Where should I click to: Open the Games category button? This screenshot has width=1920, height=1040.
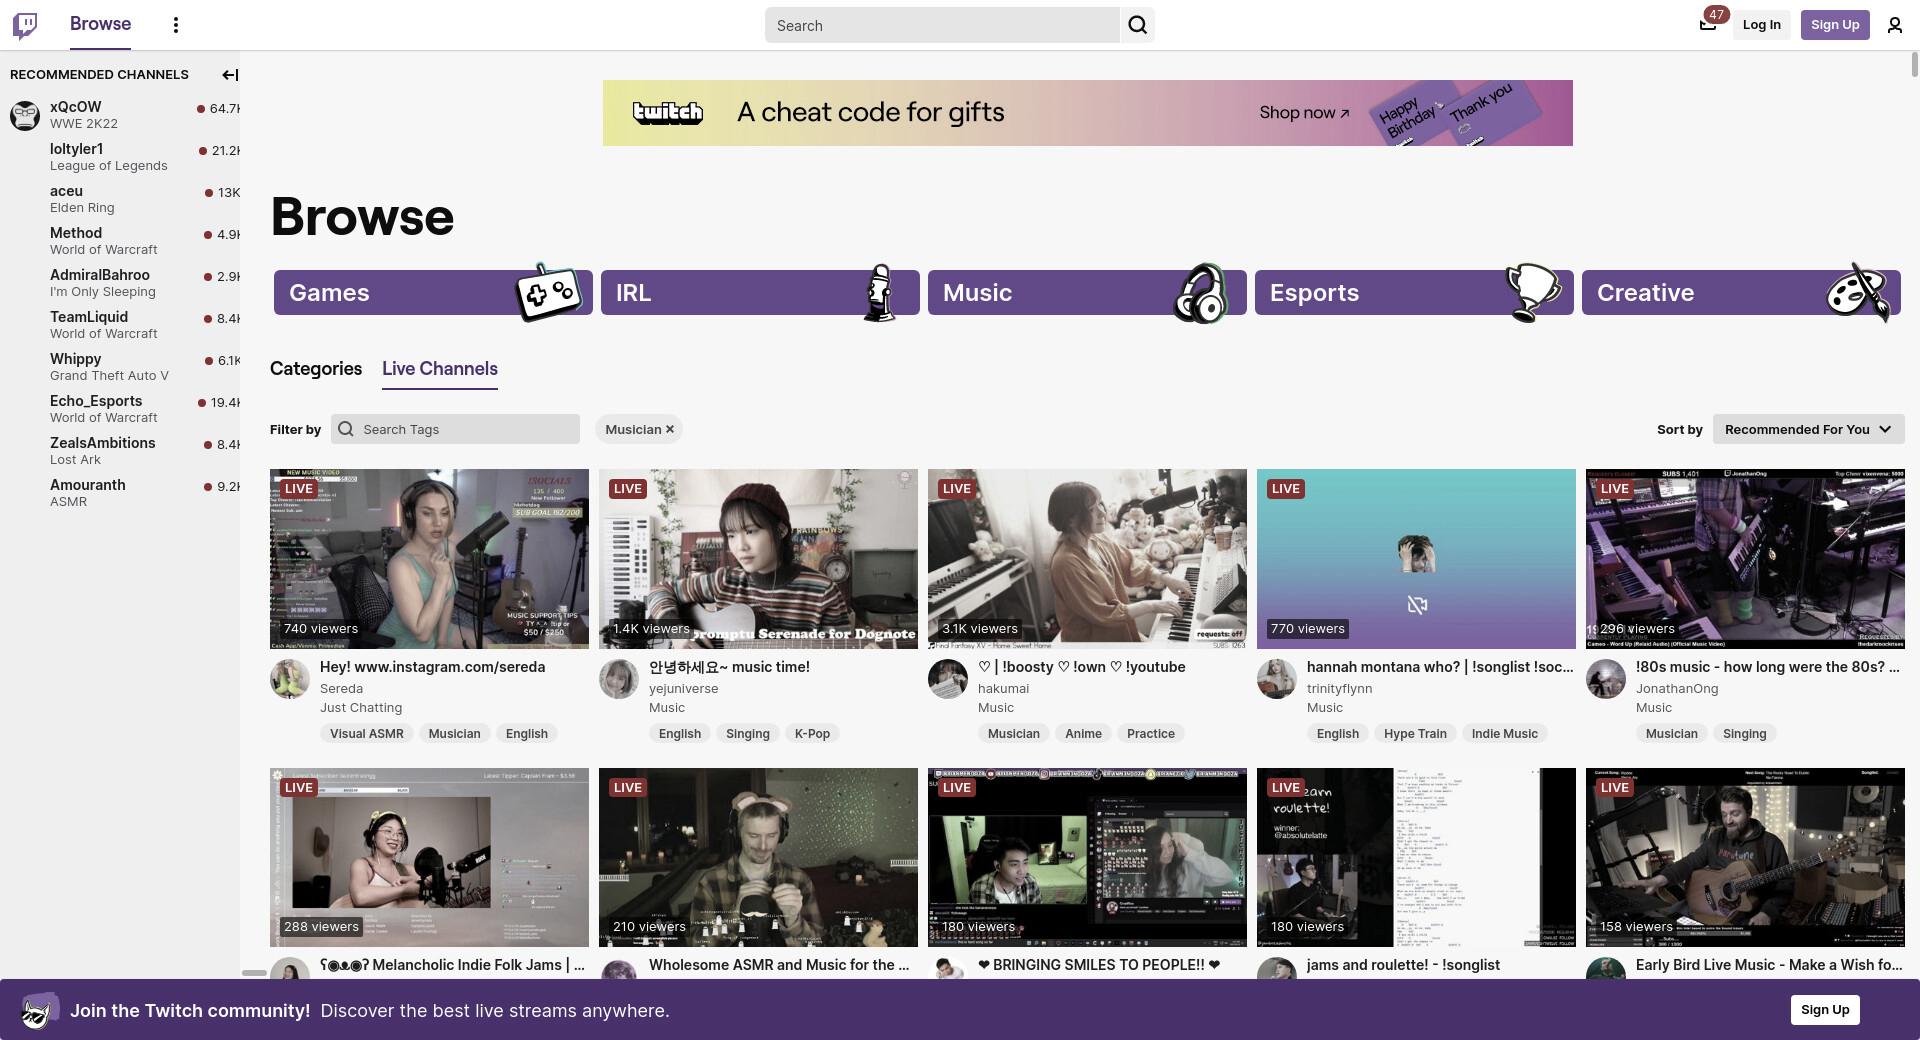(x=433, y=292)
